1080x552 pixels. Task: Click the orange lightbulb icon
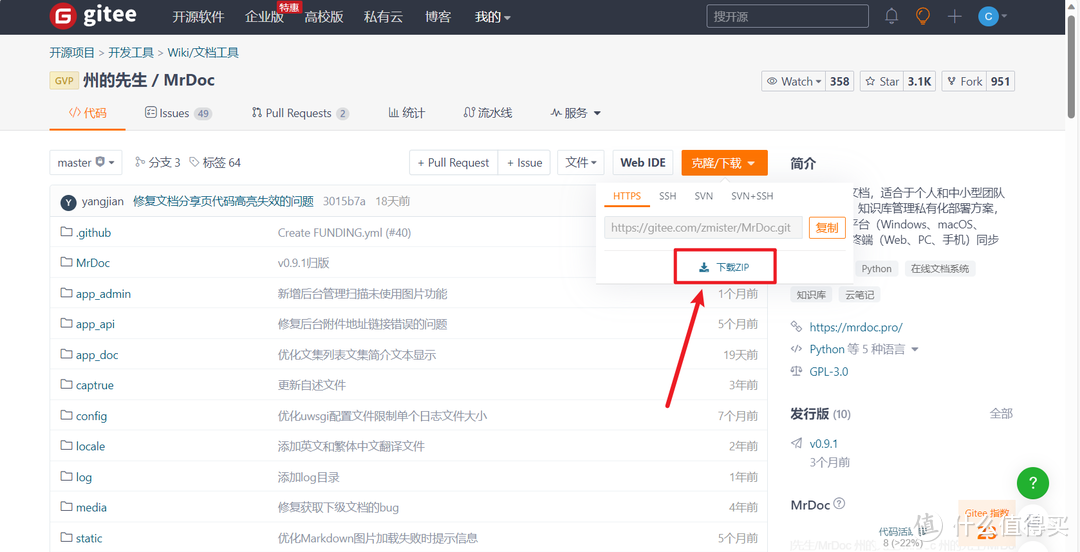[x=922, y=16]
